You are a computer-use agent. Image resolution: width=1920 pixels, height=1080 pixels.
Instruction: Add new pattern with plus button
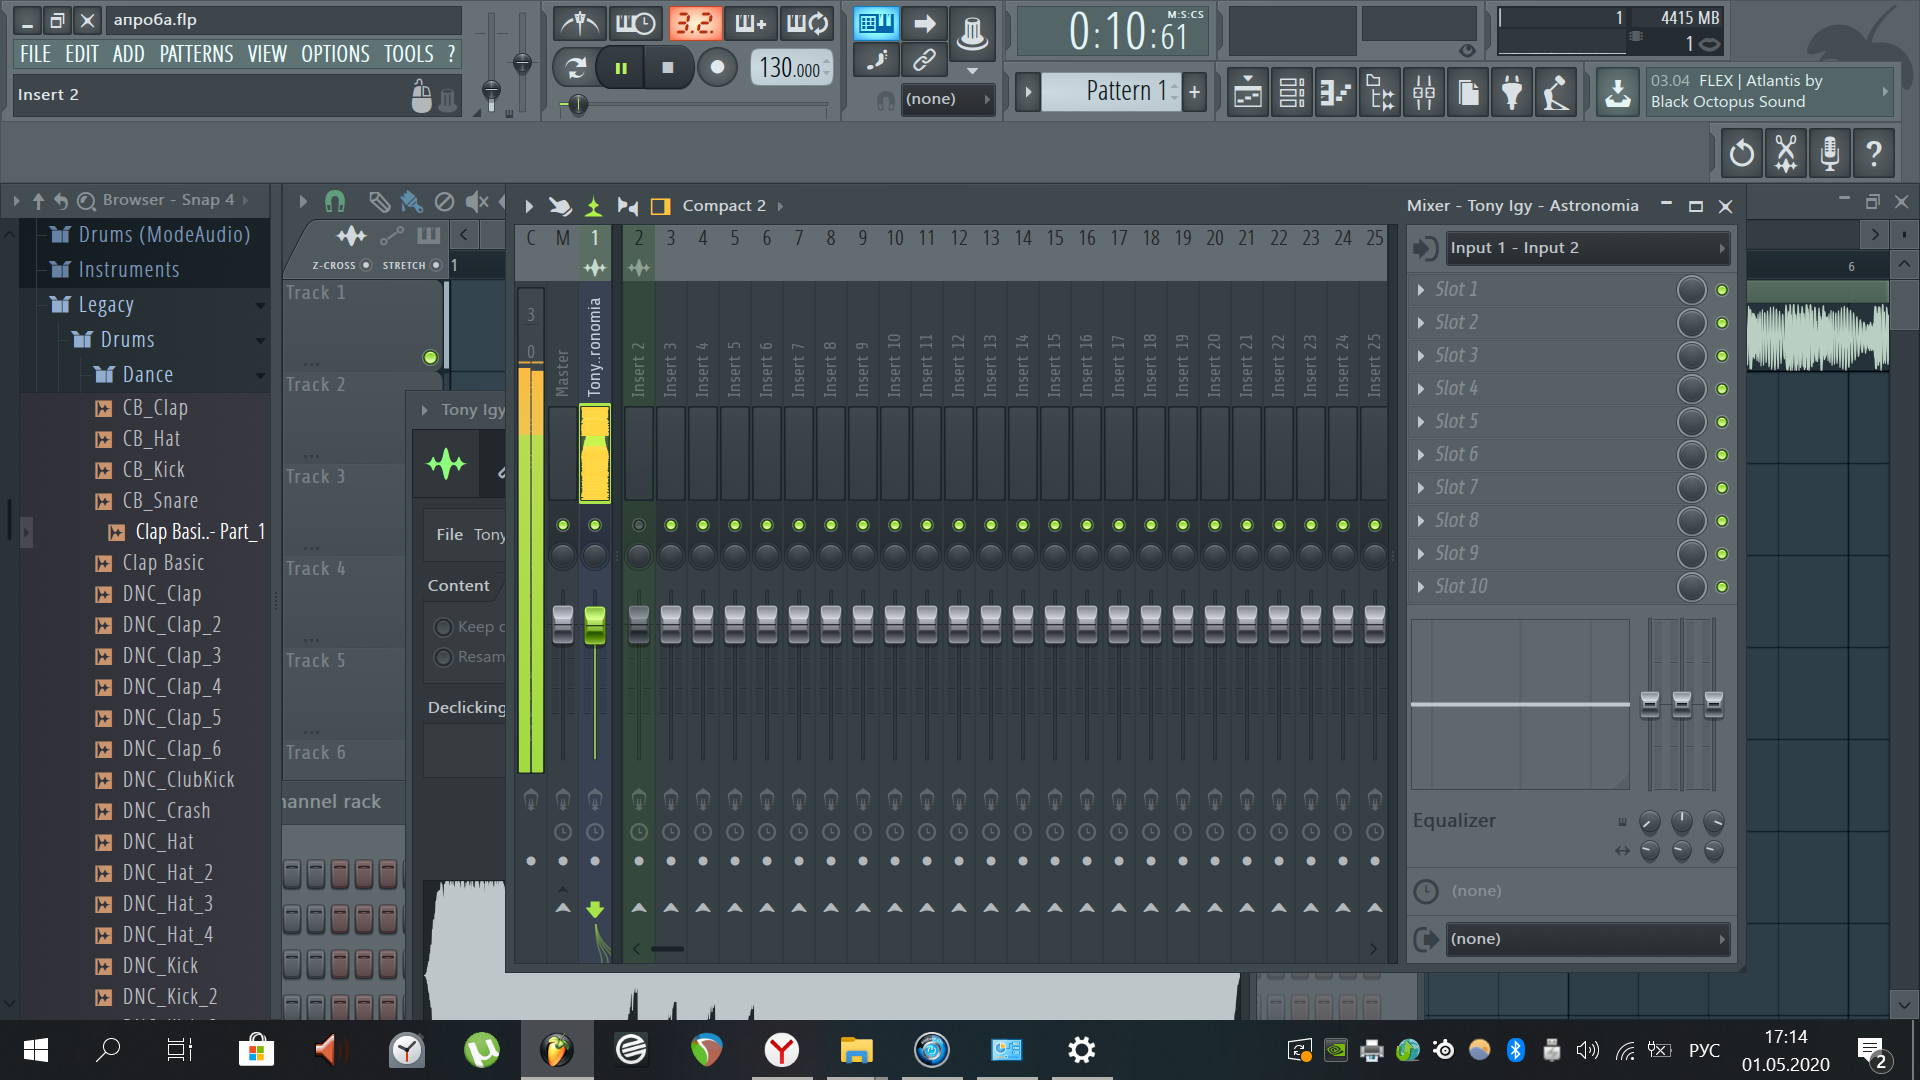[1194, 92]
